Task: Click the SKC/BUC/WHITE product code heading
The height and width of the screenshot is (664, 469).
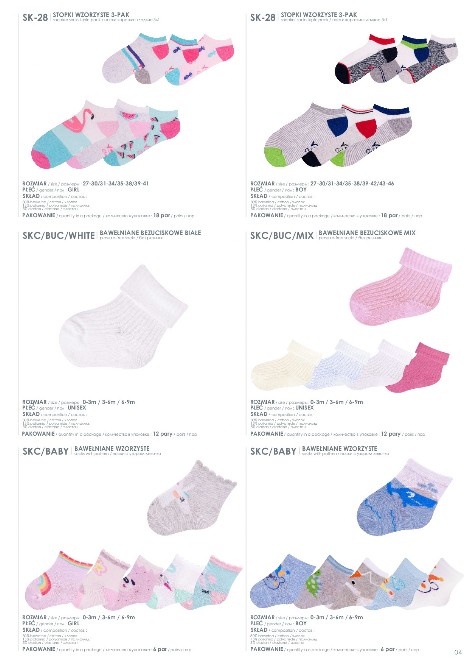Action: point(58,236)
